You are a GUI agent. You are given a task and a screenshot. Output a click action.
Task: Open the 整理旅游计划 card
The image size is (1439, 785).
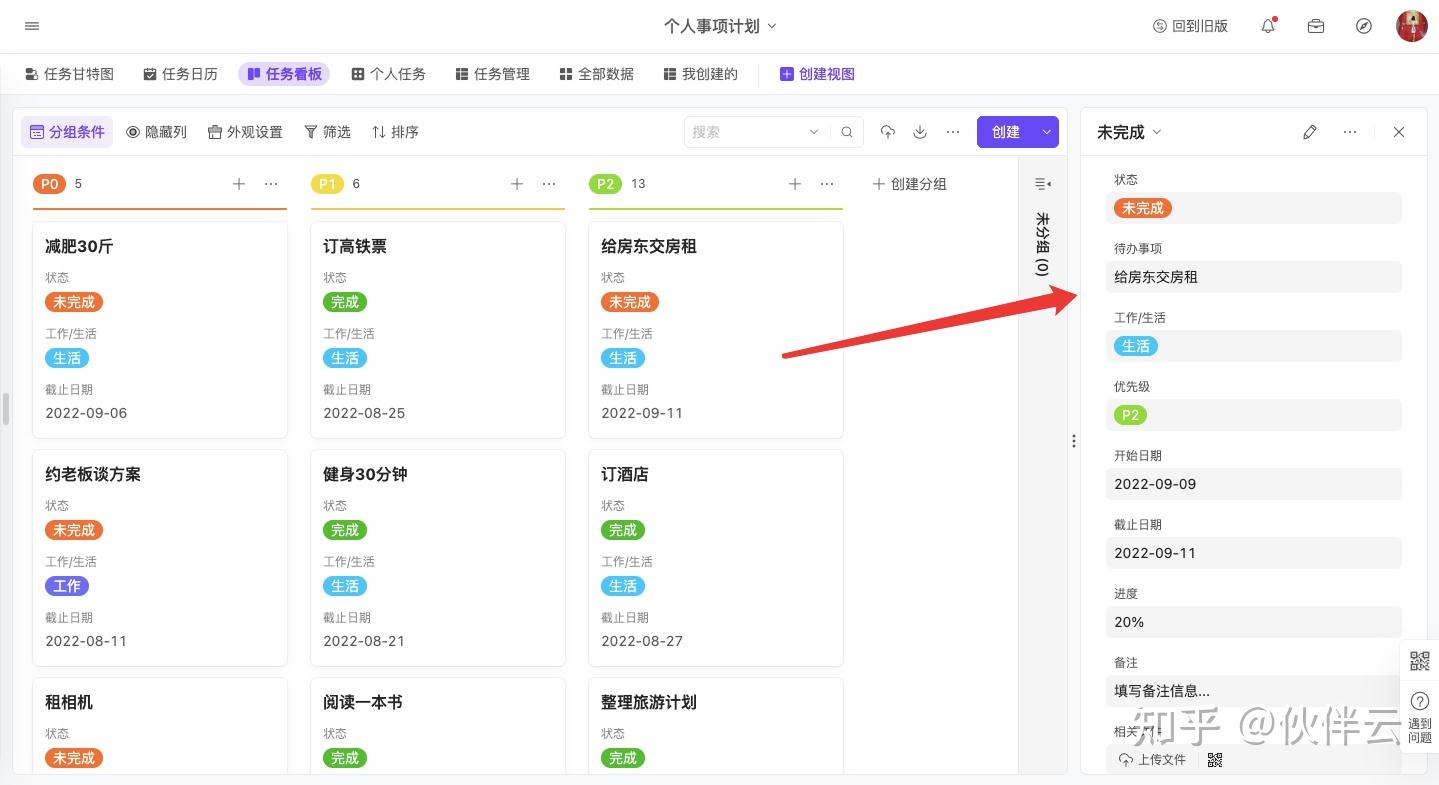pyautogui.click(x=716, y=725)
